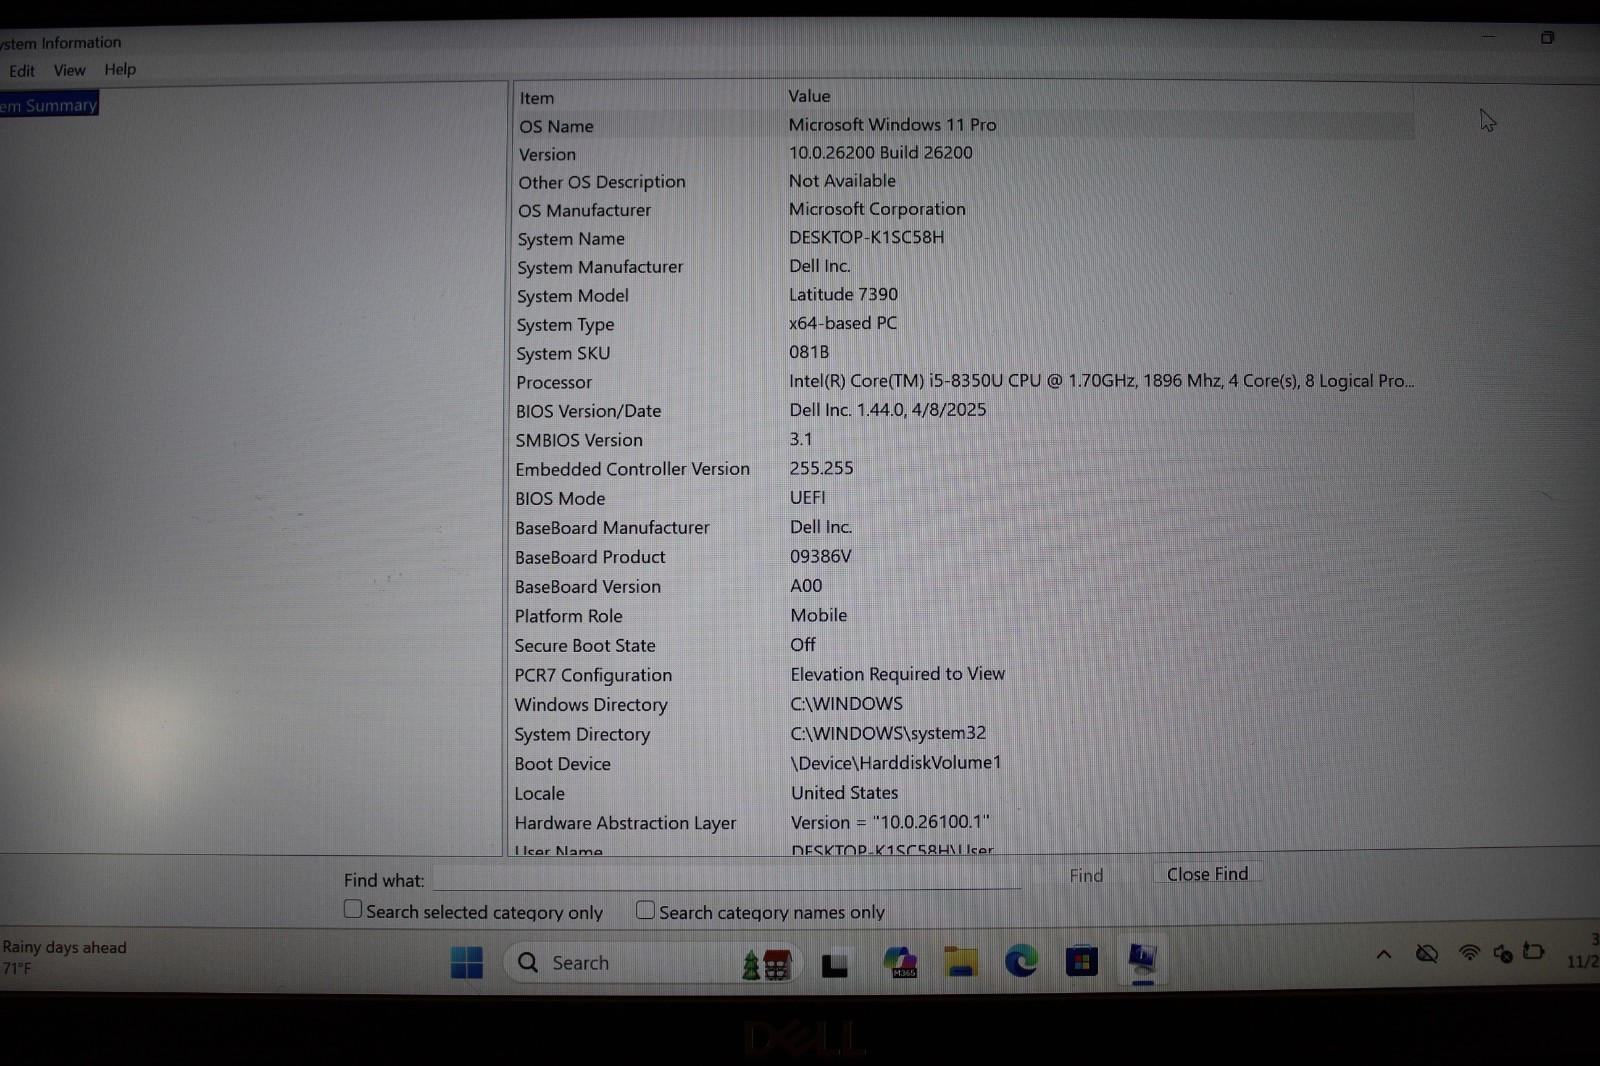
Task: Click value 255.255
Action: point(821,468)
